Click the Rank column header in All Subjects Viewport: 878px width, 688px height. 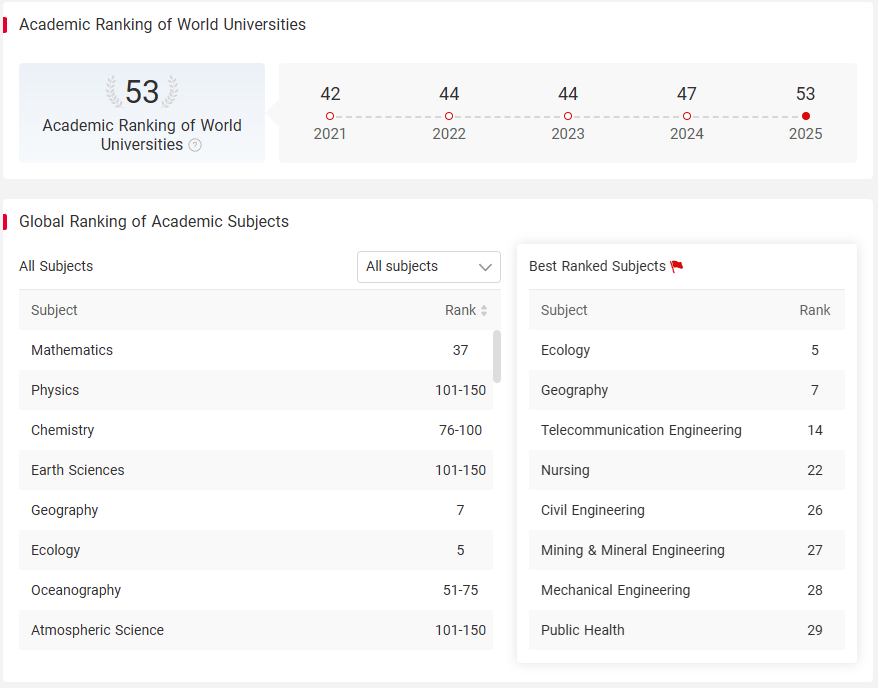[460, 311]
